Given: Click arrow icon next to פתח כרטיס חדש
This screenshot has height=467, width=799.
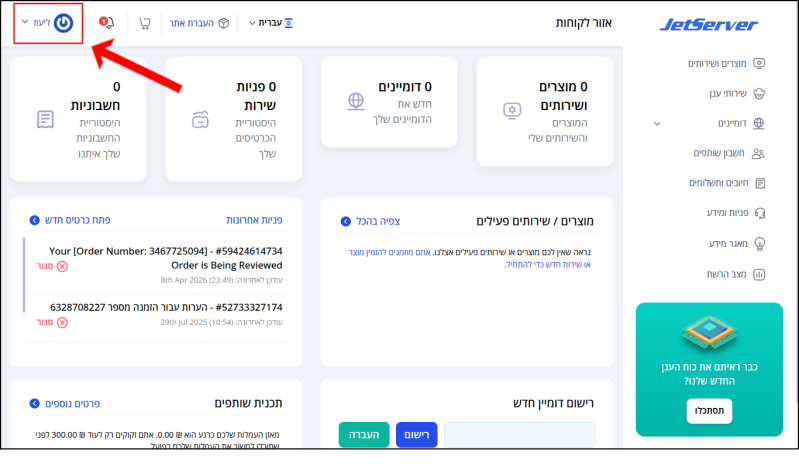Looking at the screenshot, I should (35, 220).
